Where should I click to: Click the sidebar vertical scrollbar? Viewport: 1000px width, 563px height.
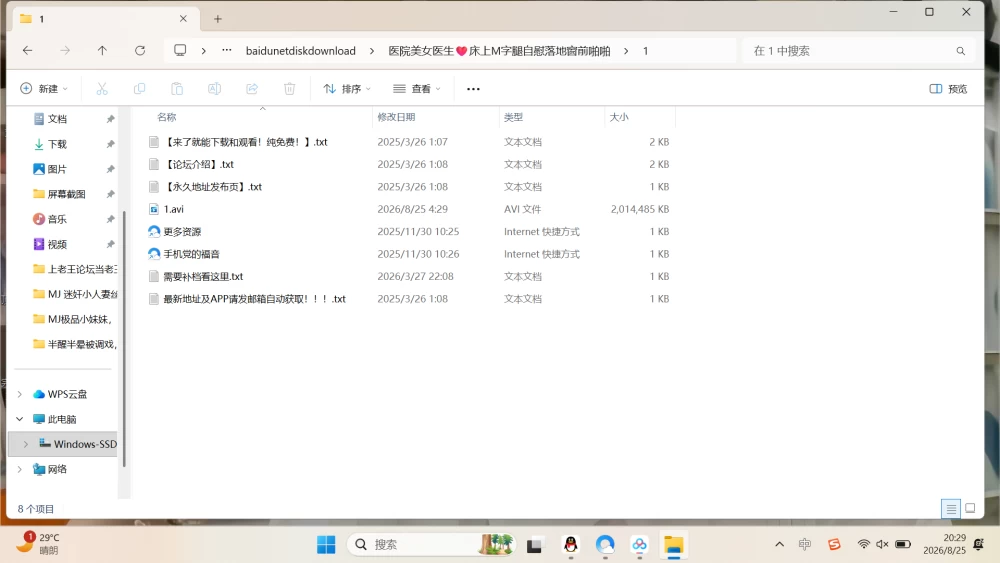click(x=124, y=338)
